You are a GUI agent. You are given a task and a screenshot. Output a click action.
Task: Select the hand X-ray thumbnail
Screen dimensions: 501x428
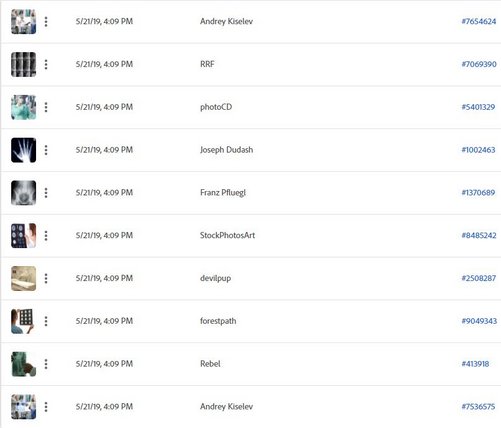point(23,150)
